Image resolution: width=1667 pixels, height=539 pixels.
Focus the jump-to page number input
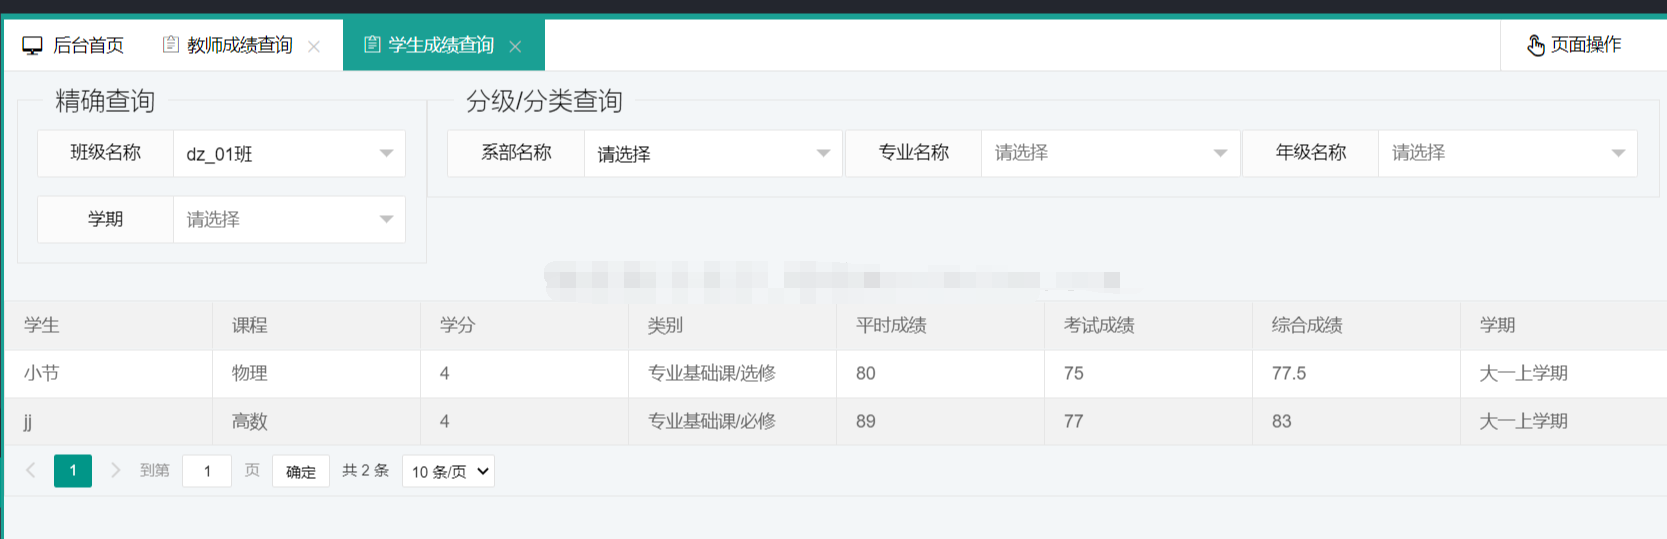(x=207, y=471)
